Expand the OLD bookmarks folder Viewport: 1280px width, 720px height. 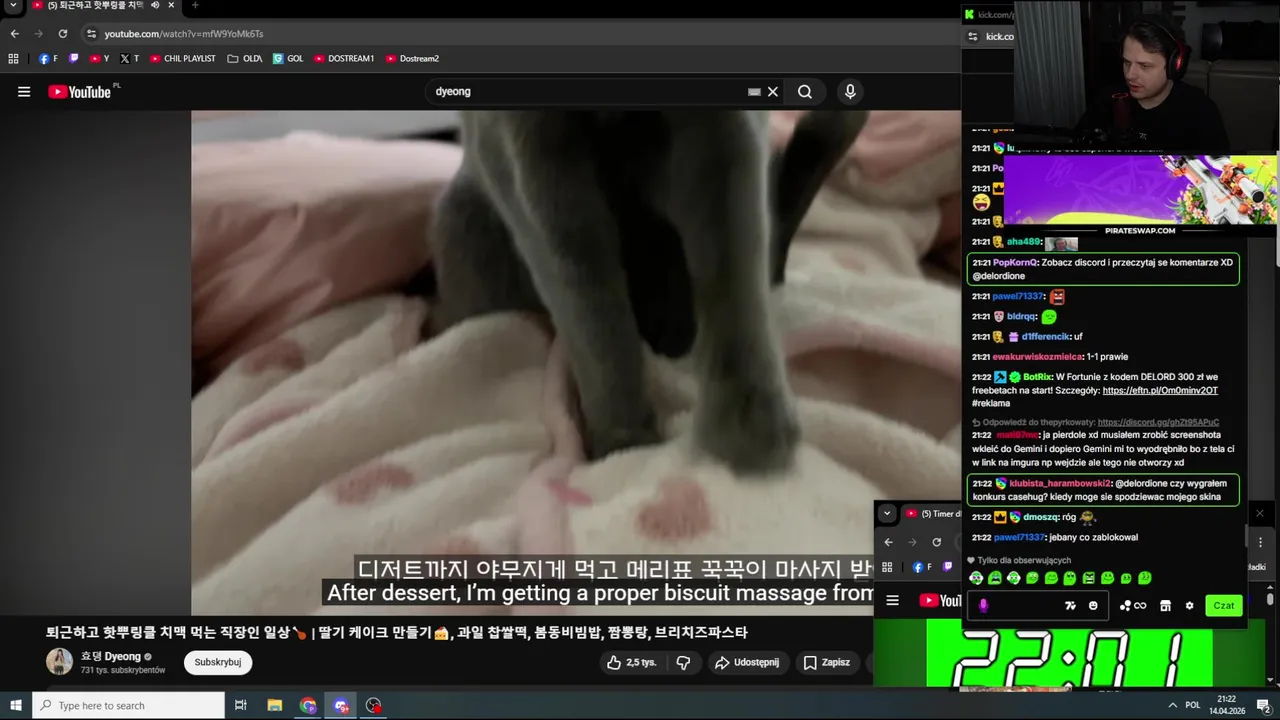(245, 59)
